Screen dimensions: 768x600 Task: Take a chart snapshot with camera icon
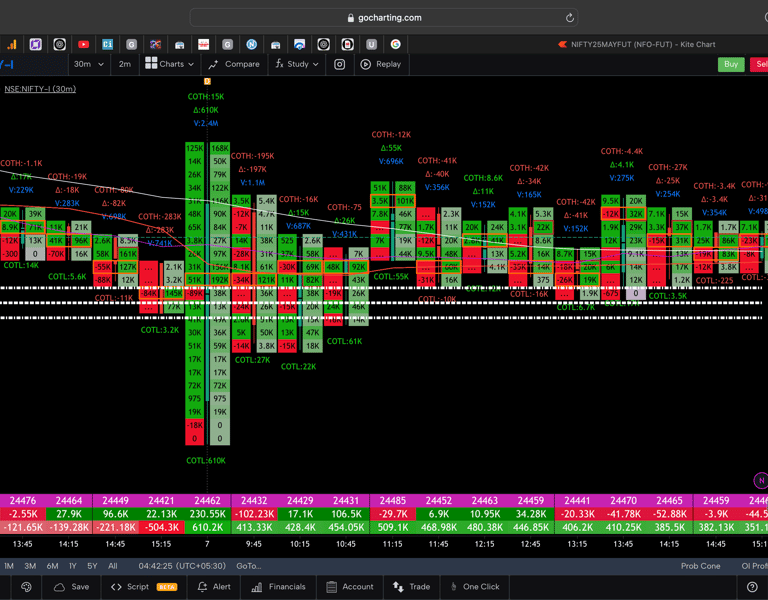pyautogui.click(x=339, y=64)
